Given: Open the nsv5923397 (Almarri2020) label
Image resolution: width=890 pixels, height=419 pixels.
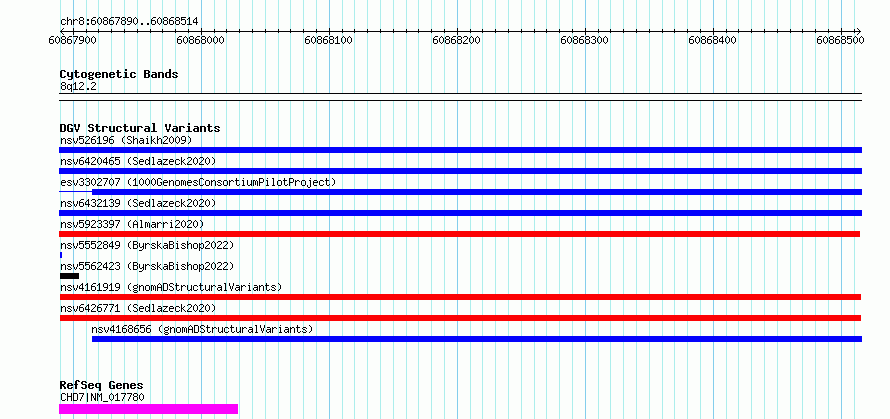Looking at the screenshot, I should point(132,224).
